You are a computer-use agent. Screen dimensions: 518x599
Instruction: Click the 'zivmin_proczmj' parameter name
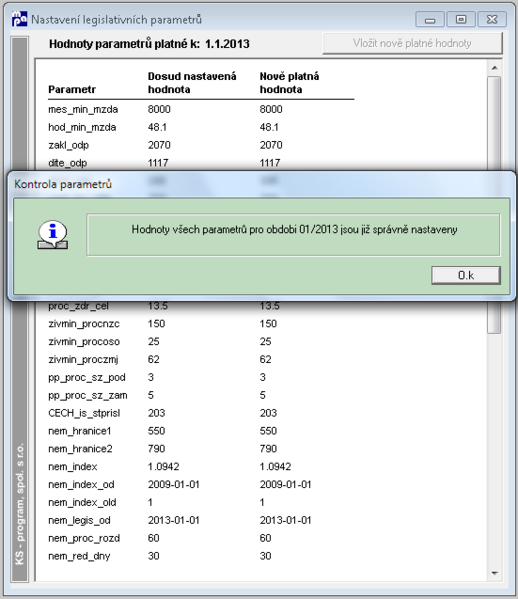click(83, 359)
